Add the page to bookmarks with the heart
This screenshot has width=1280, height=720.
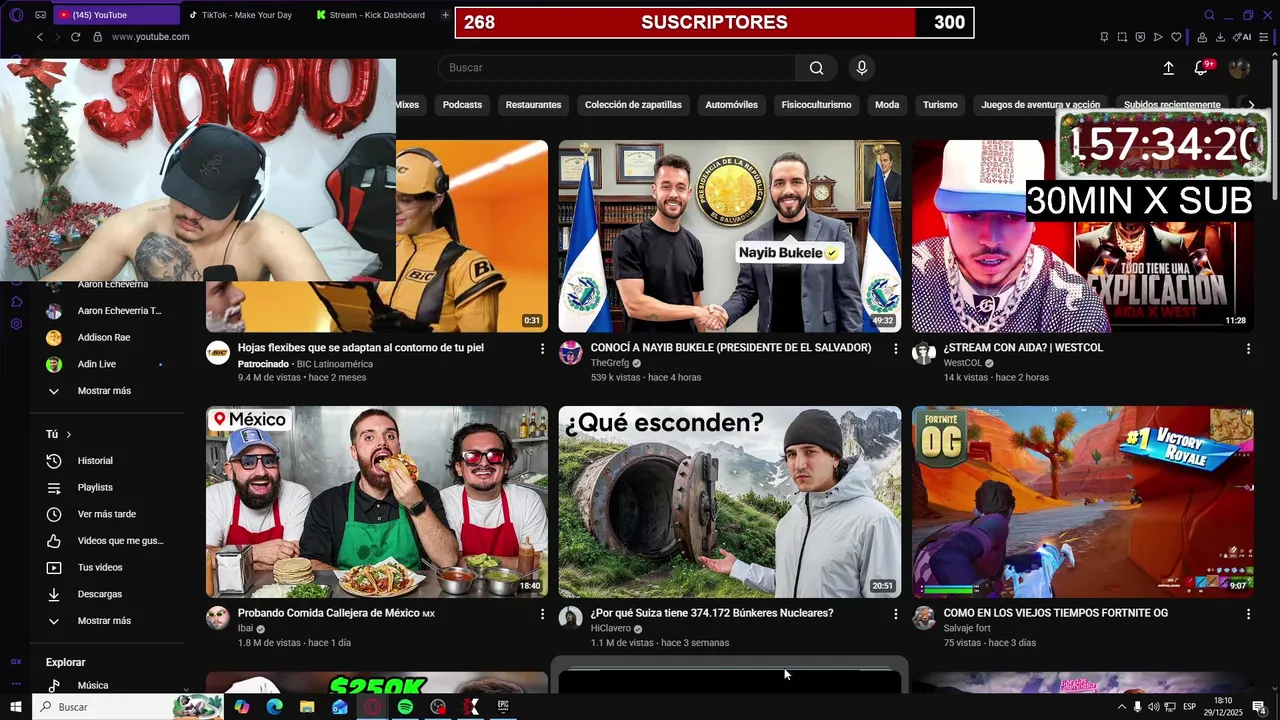[1176, 37]
